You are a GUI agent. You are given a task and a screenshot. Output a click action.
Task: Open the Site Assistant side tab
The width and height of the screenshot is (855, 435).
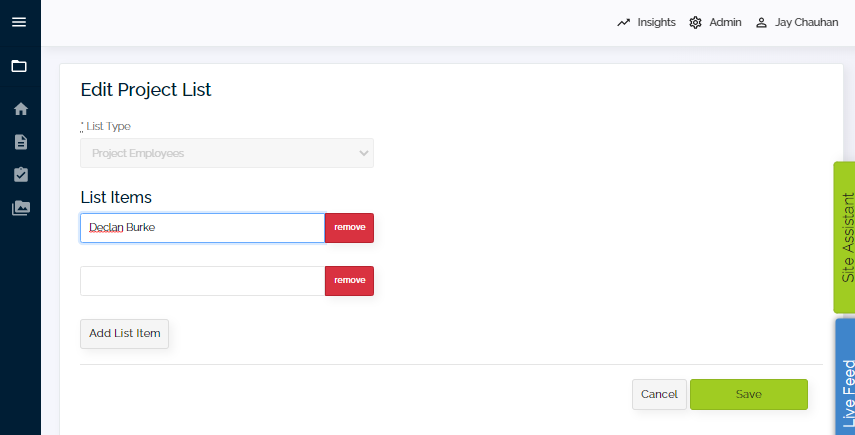pyautogui.click(x=845, y=237)
